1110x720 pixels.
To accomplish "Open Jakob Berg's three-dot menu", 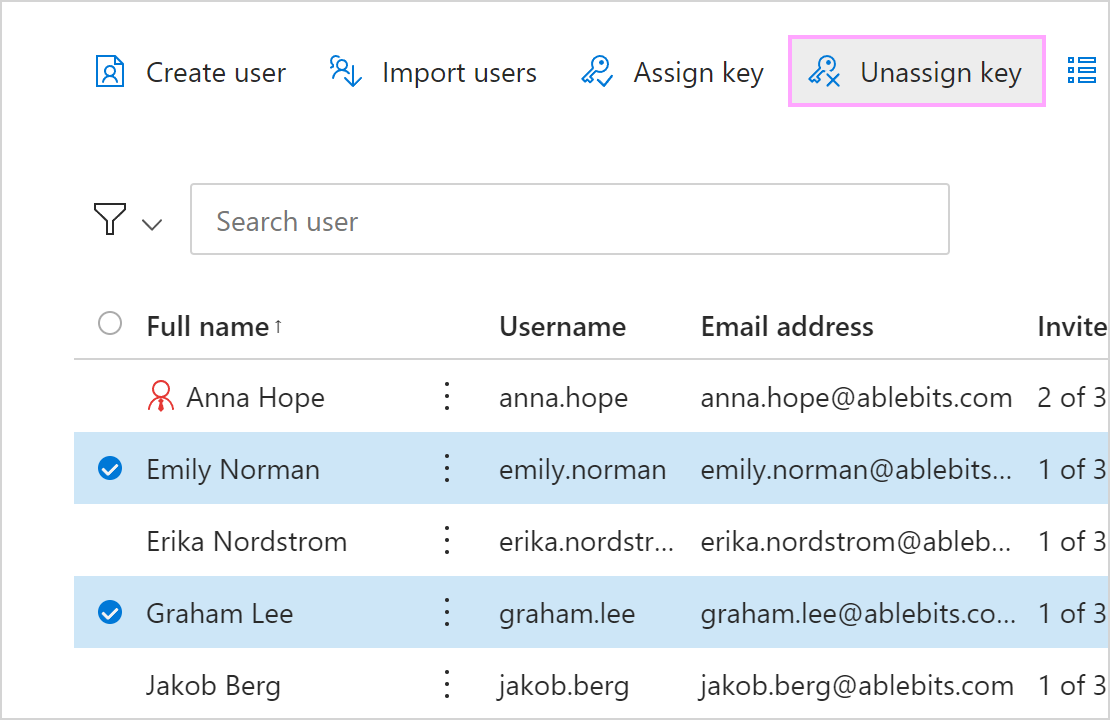I will coord(447,685).
